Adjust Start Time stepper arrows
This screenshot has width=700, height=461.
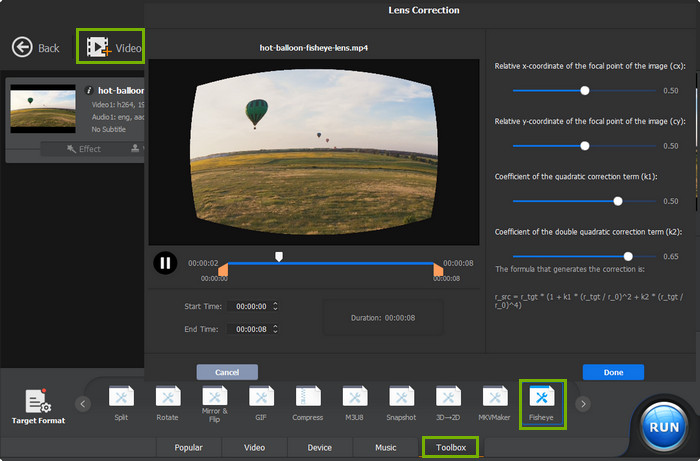pyautogui.click(x=275, y=306)
